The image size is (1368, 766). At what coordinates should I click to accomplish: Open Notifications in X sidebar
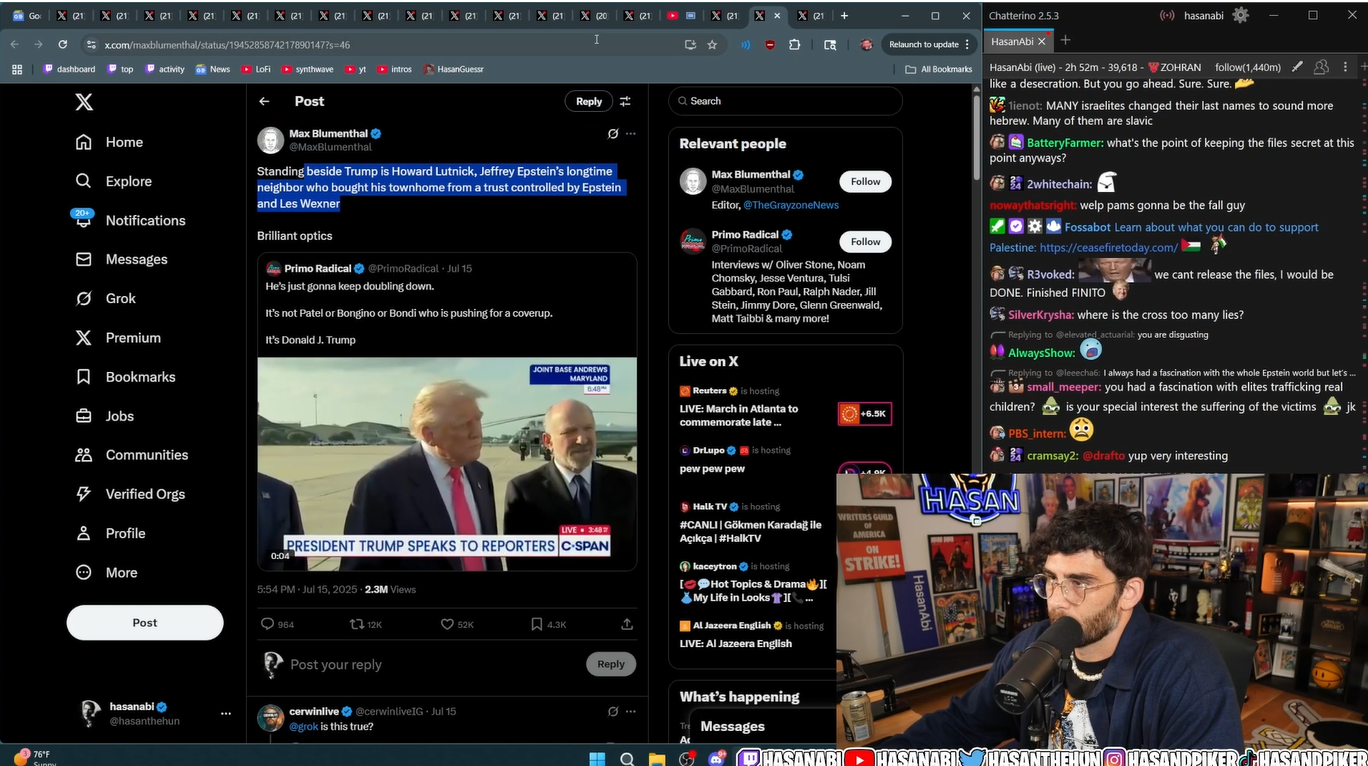130,220
